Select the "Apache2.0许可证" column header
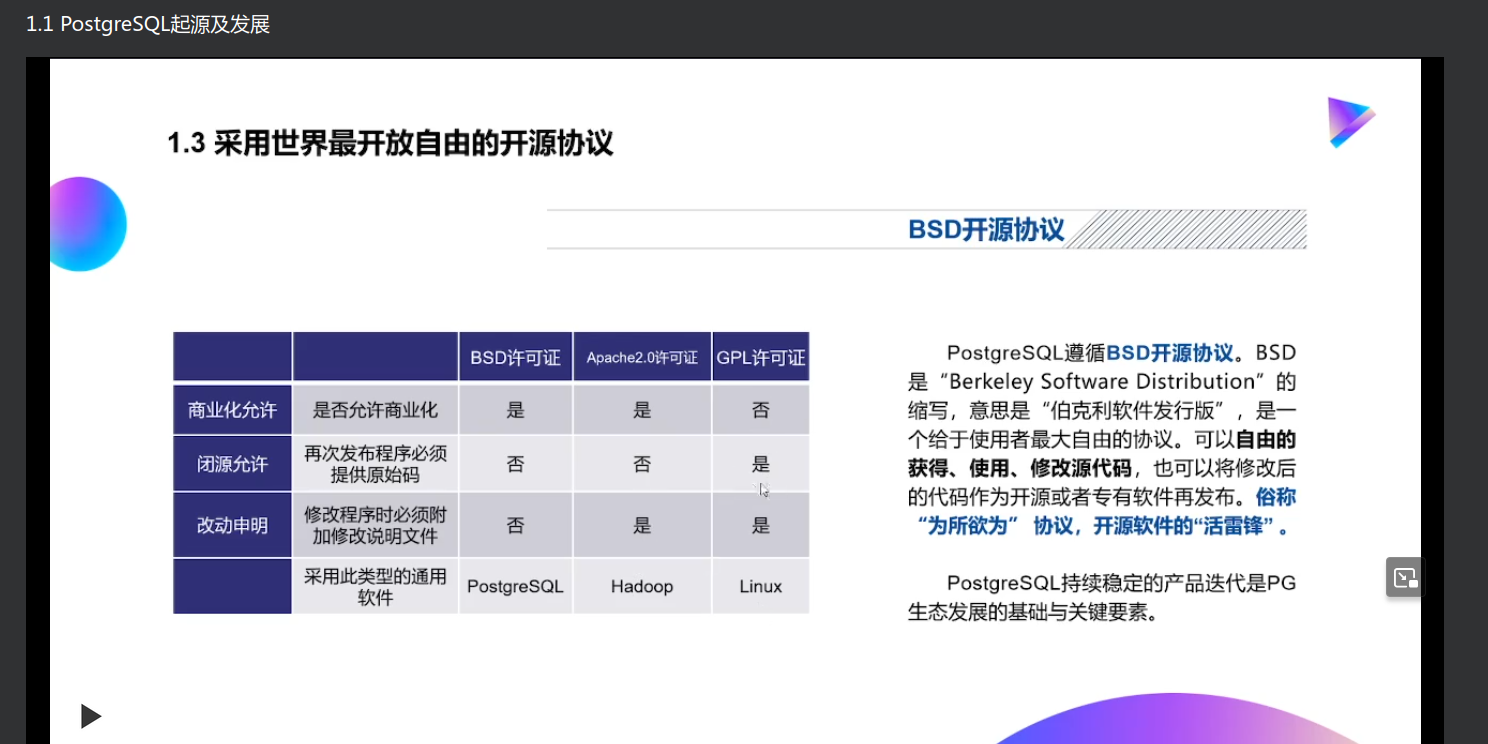This screenshot has height=744, width=1488. click(642, 357)
